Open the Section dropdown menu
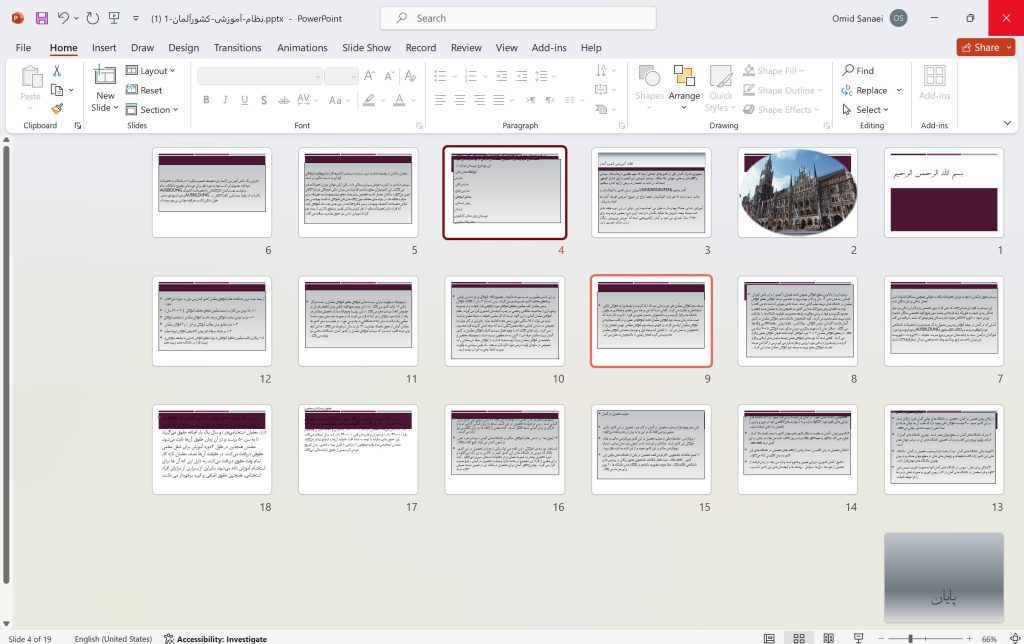Screen dimensions: 1024x644 pos(152,110)
